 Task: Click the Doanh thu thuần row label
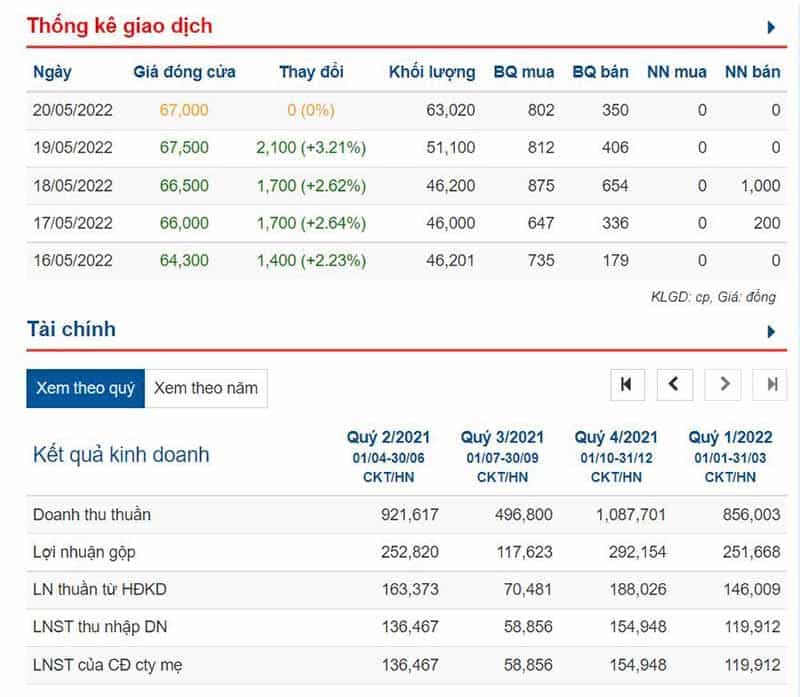92,515
